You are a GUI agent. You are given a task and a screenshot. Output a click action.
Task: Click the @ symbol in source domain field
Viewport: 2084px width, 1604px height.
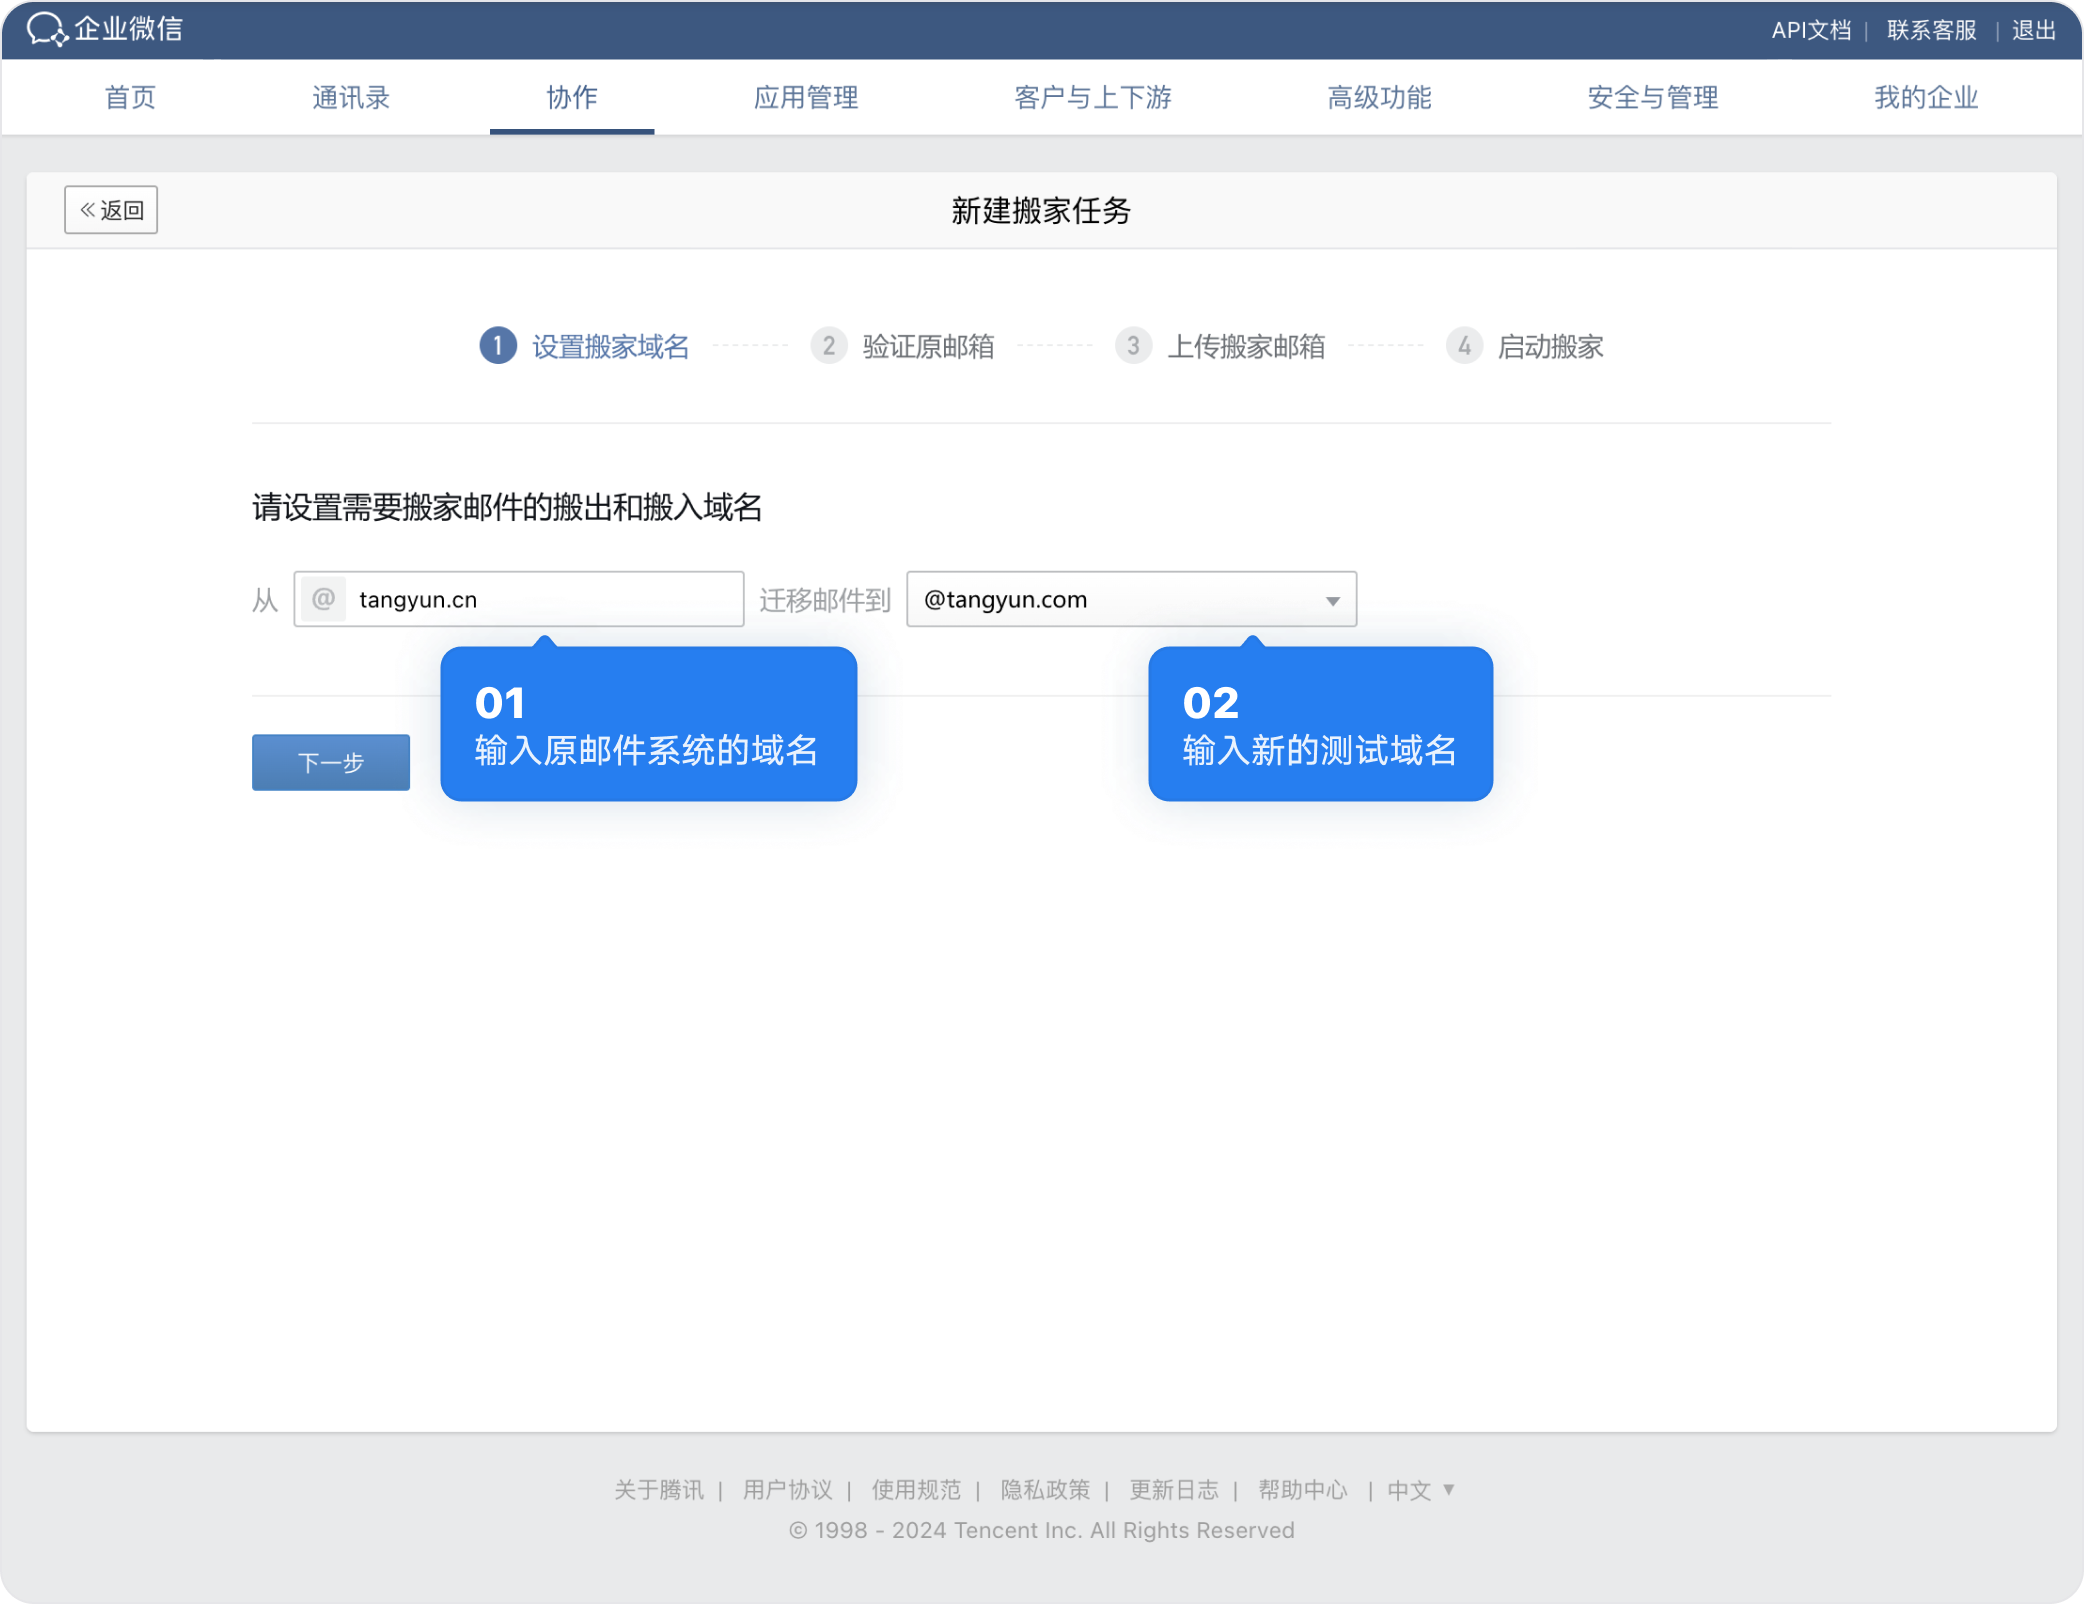click(323, 599)
